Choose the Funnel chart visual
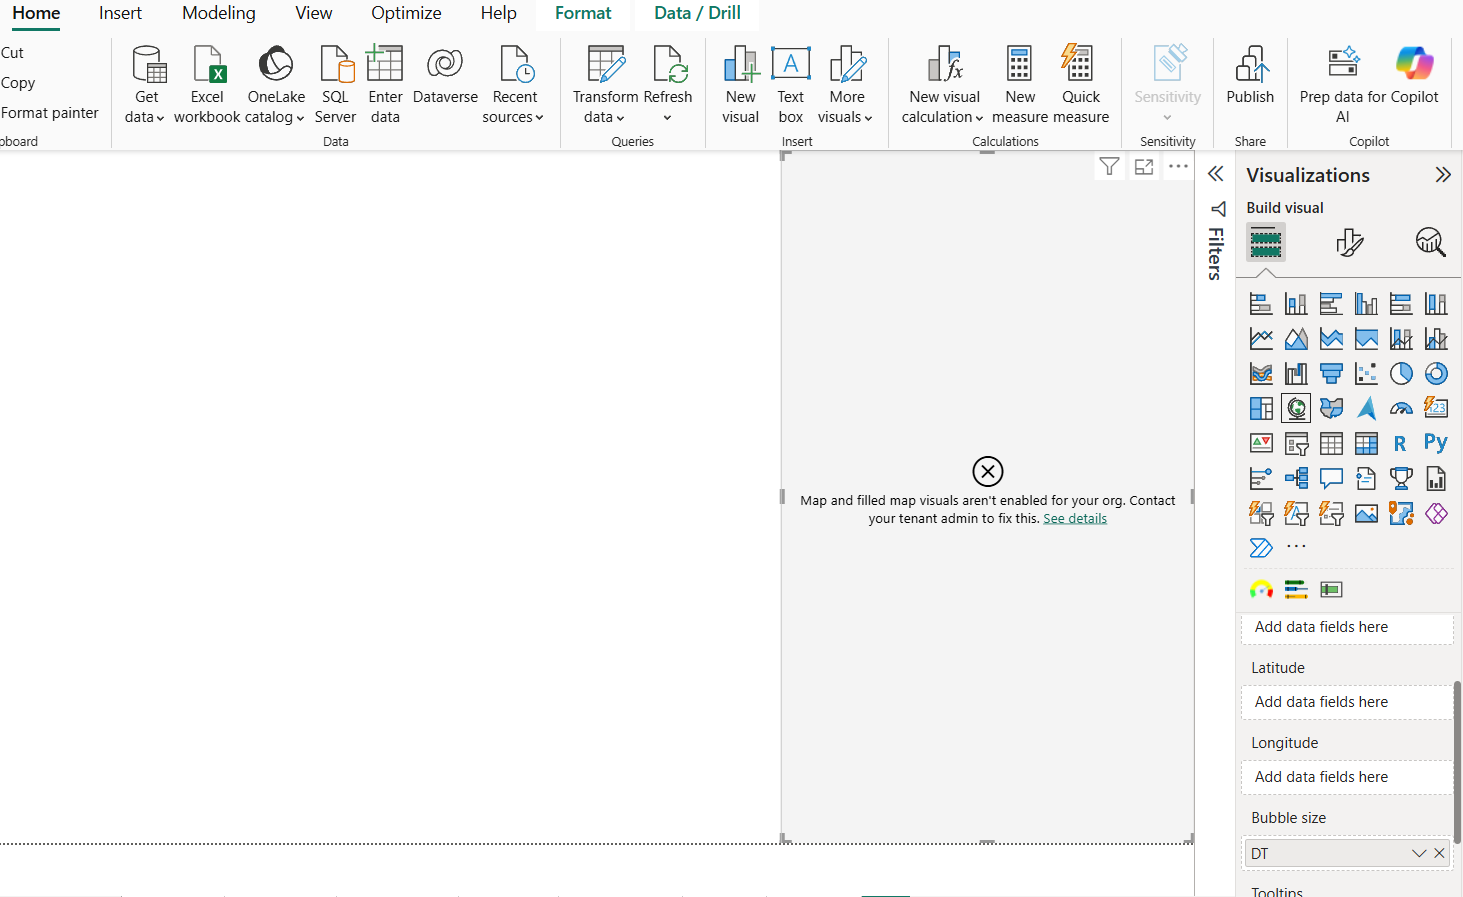 1331,374
